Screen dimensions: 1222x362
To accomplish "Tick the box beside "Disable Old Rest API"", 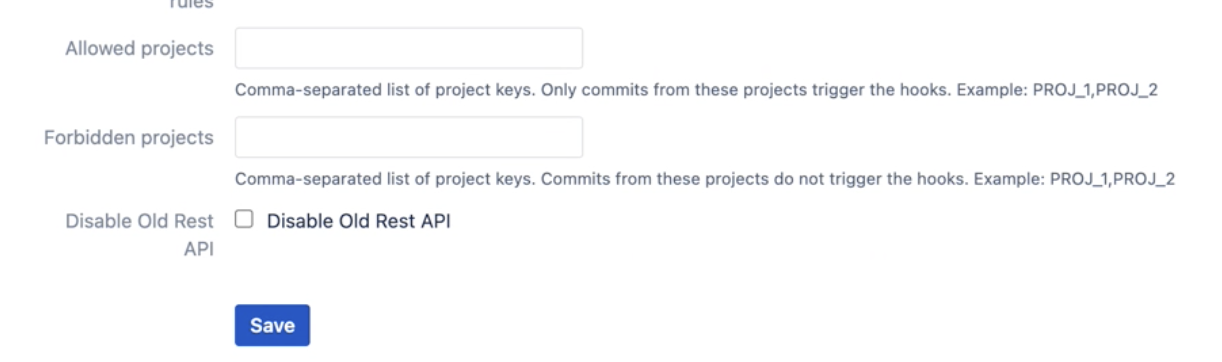I will (x=243, y=221).
